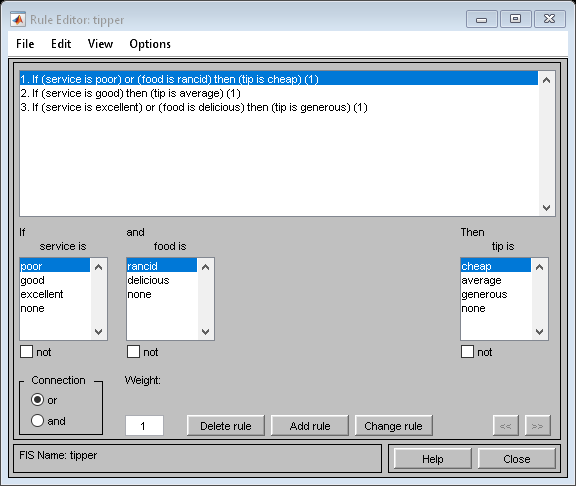
Task: Click the MATLAB logo icon in title bar
Action: coord(18,19)
